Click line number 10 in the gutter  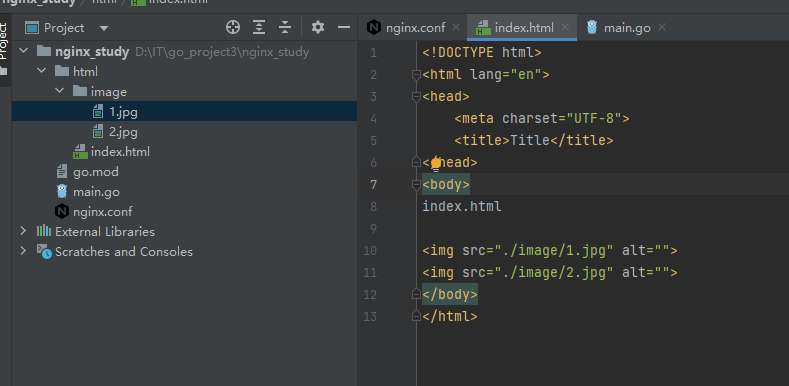370,251
